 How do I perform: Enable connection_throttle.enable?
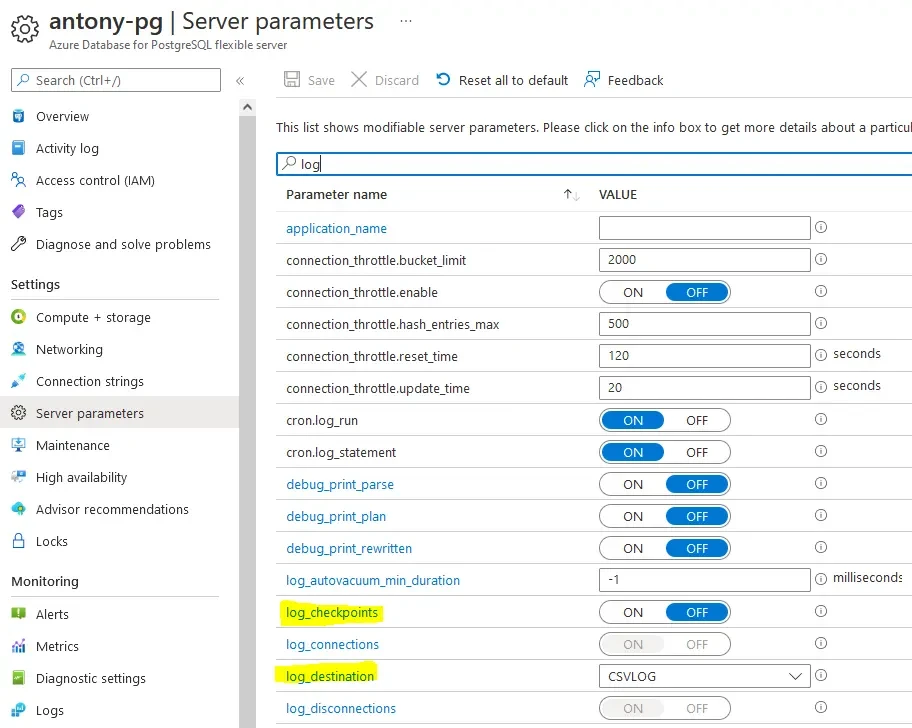tap(633, 291)
